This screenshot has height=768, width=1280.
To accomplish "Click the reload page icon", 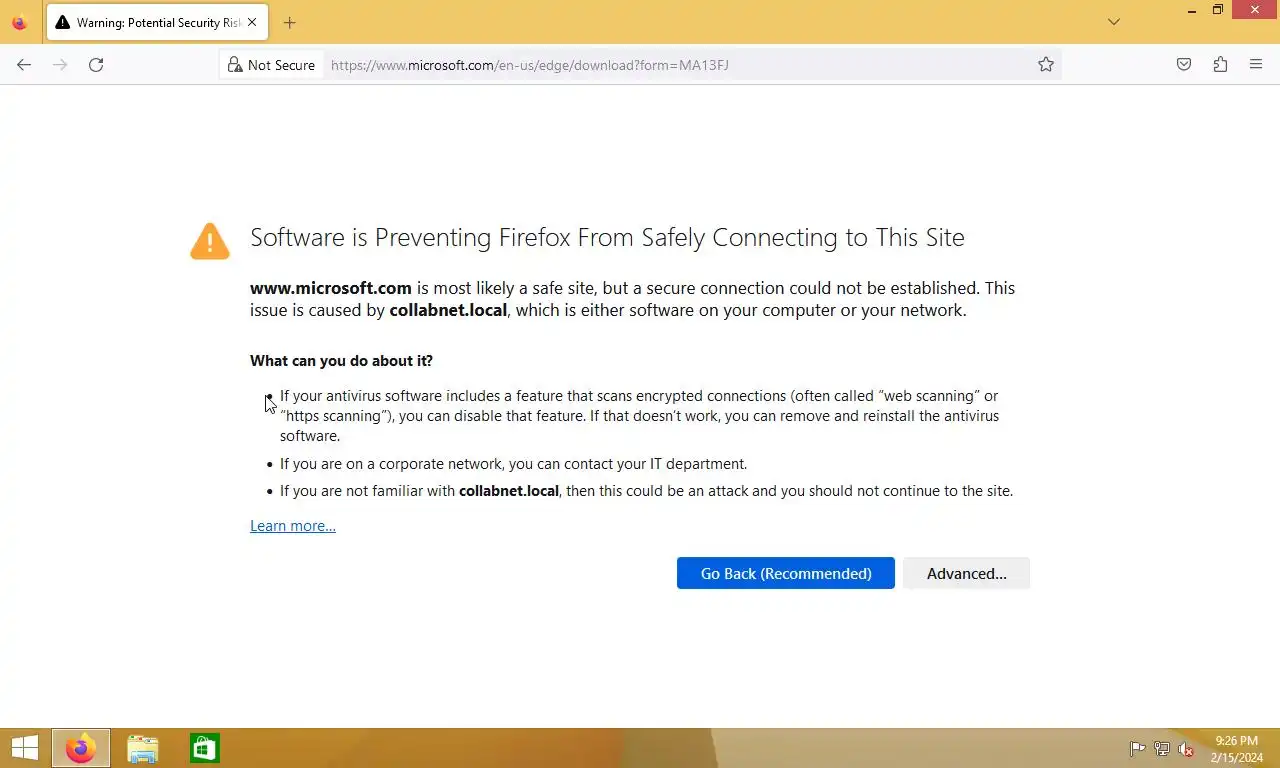I will click(96, 65).
